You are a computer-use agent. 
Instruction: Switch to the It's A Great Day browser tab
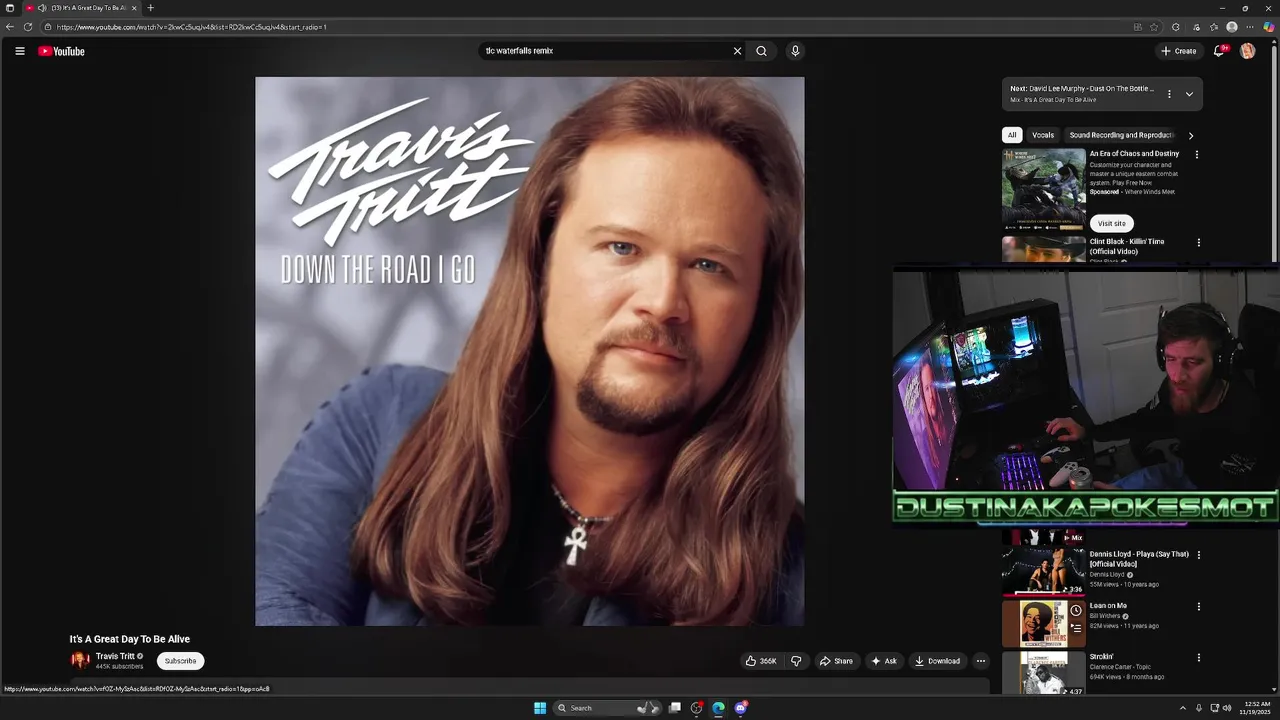point(82,8)
